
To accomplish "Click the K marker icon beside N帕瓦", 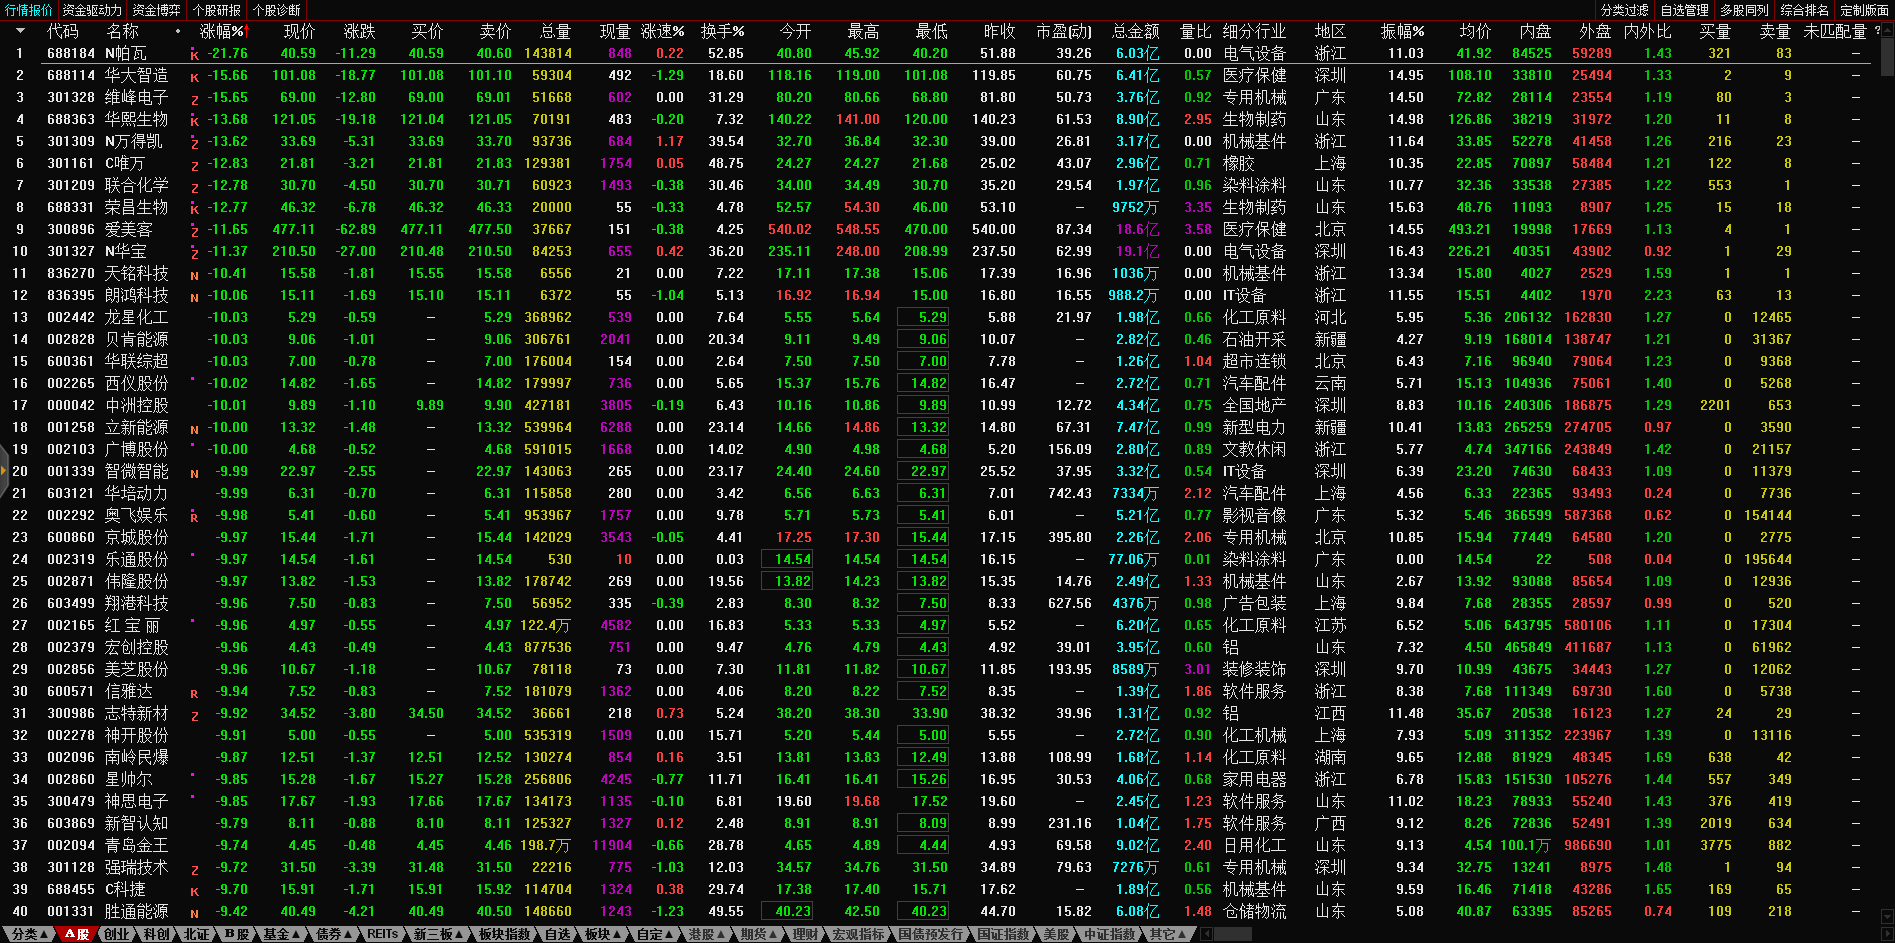I will (194, 55).
